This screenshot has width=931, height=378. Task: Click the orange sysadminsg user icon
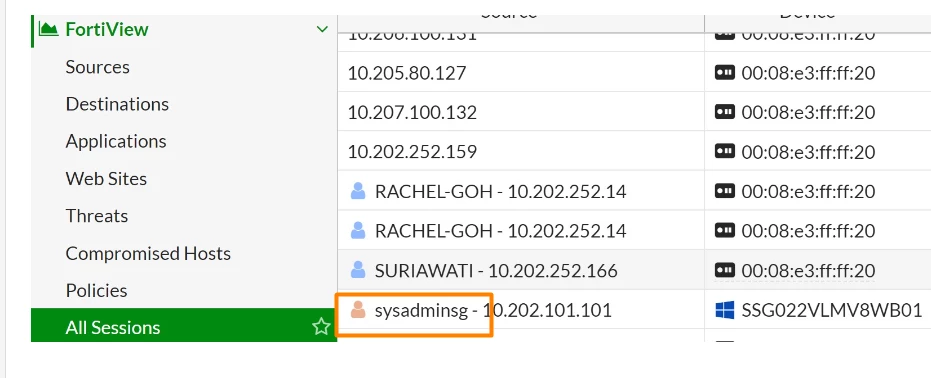[358, 310]
